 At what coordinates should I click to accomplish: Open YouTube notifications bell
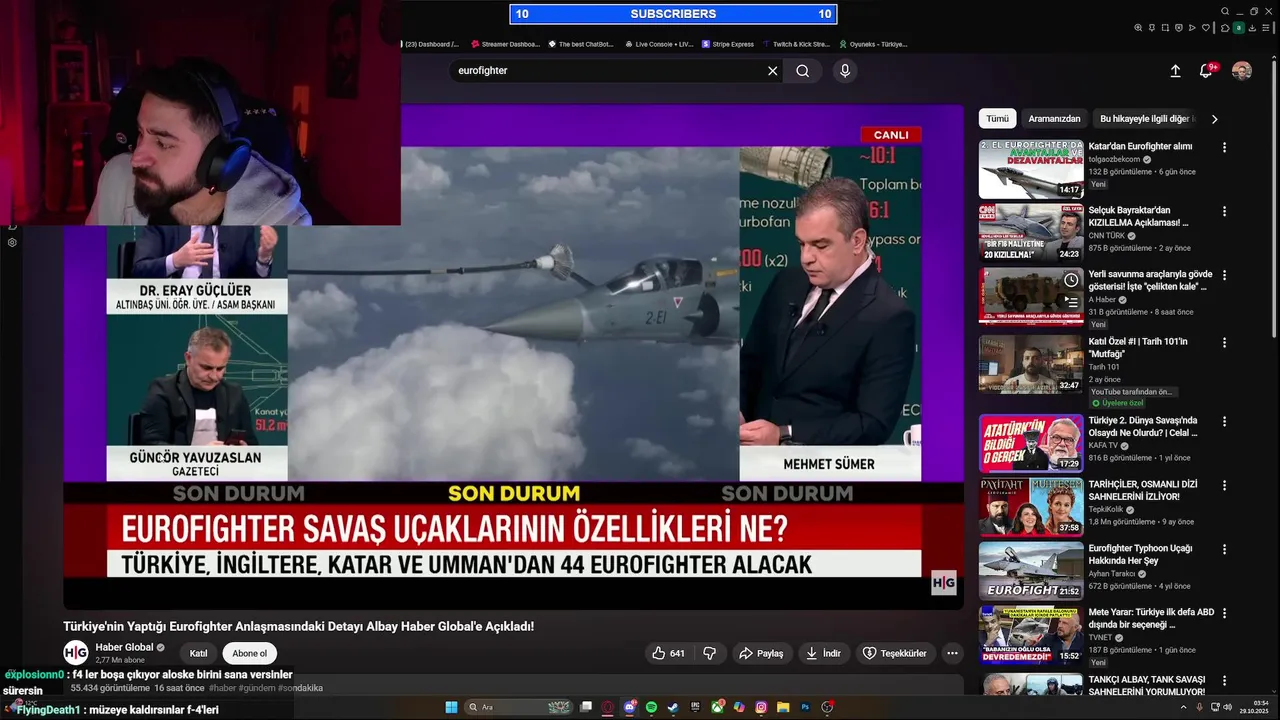coord(1206,71)
